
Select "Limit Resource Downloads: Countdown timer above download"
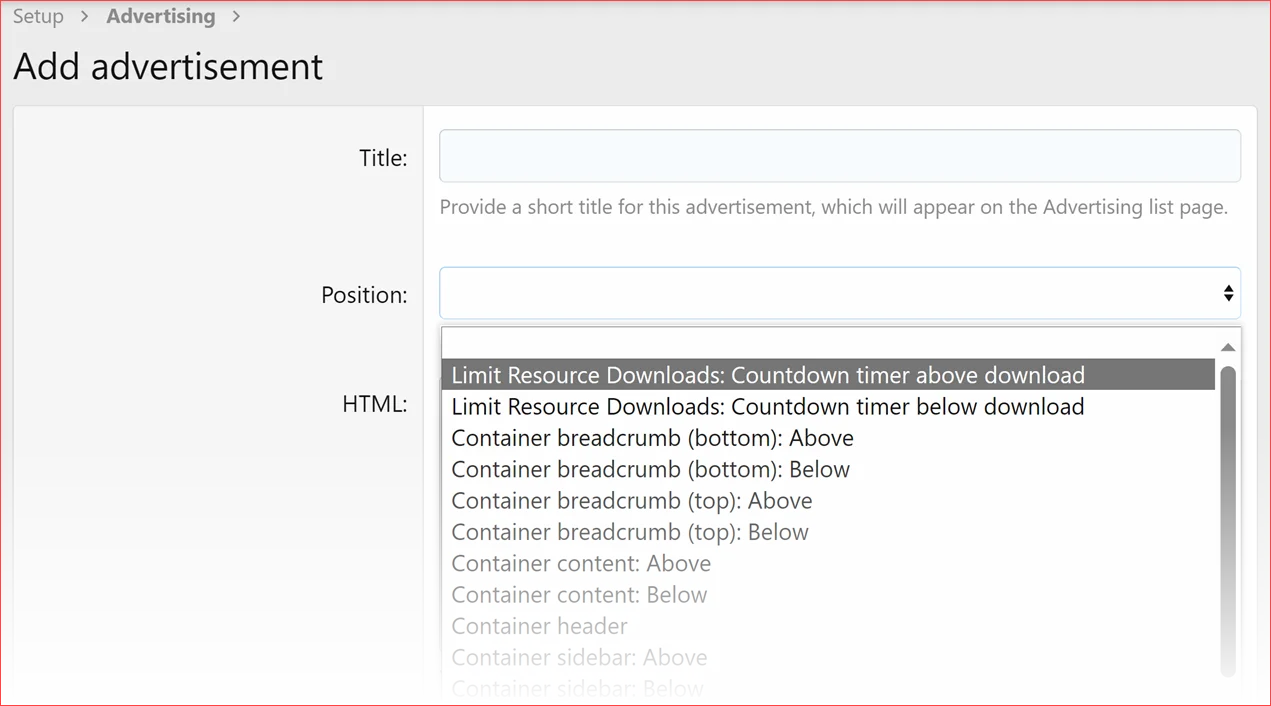point(767,374)
